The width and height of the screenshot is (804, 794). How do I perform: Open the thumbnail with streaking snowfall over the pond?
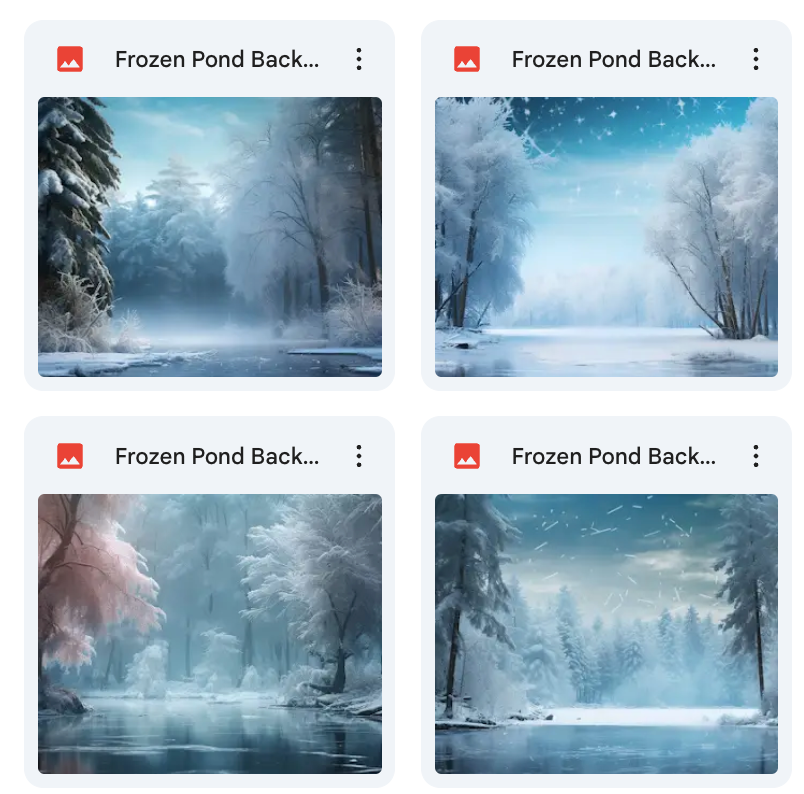(x=606, y=634)
